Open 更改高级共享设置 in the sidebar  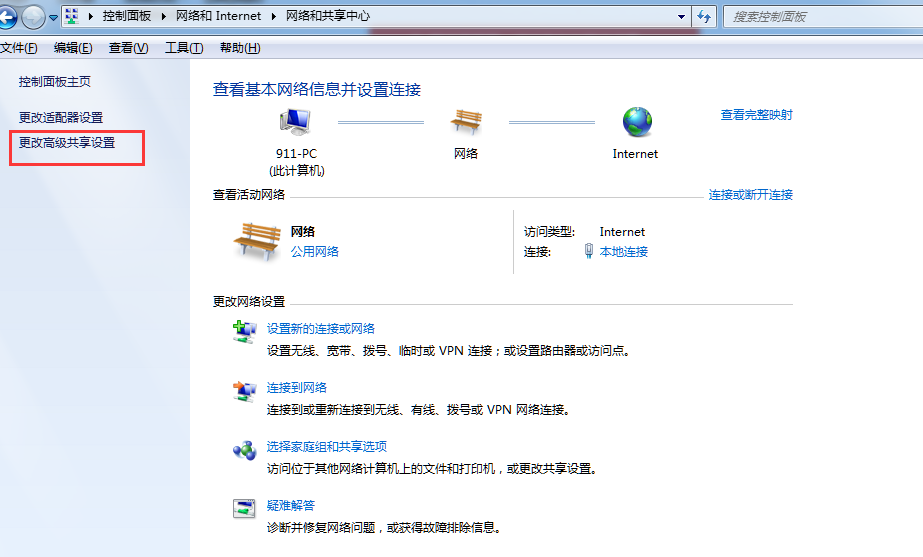(67, 143)
